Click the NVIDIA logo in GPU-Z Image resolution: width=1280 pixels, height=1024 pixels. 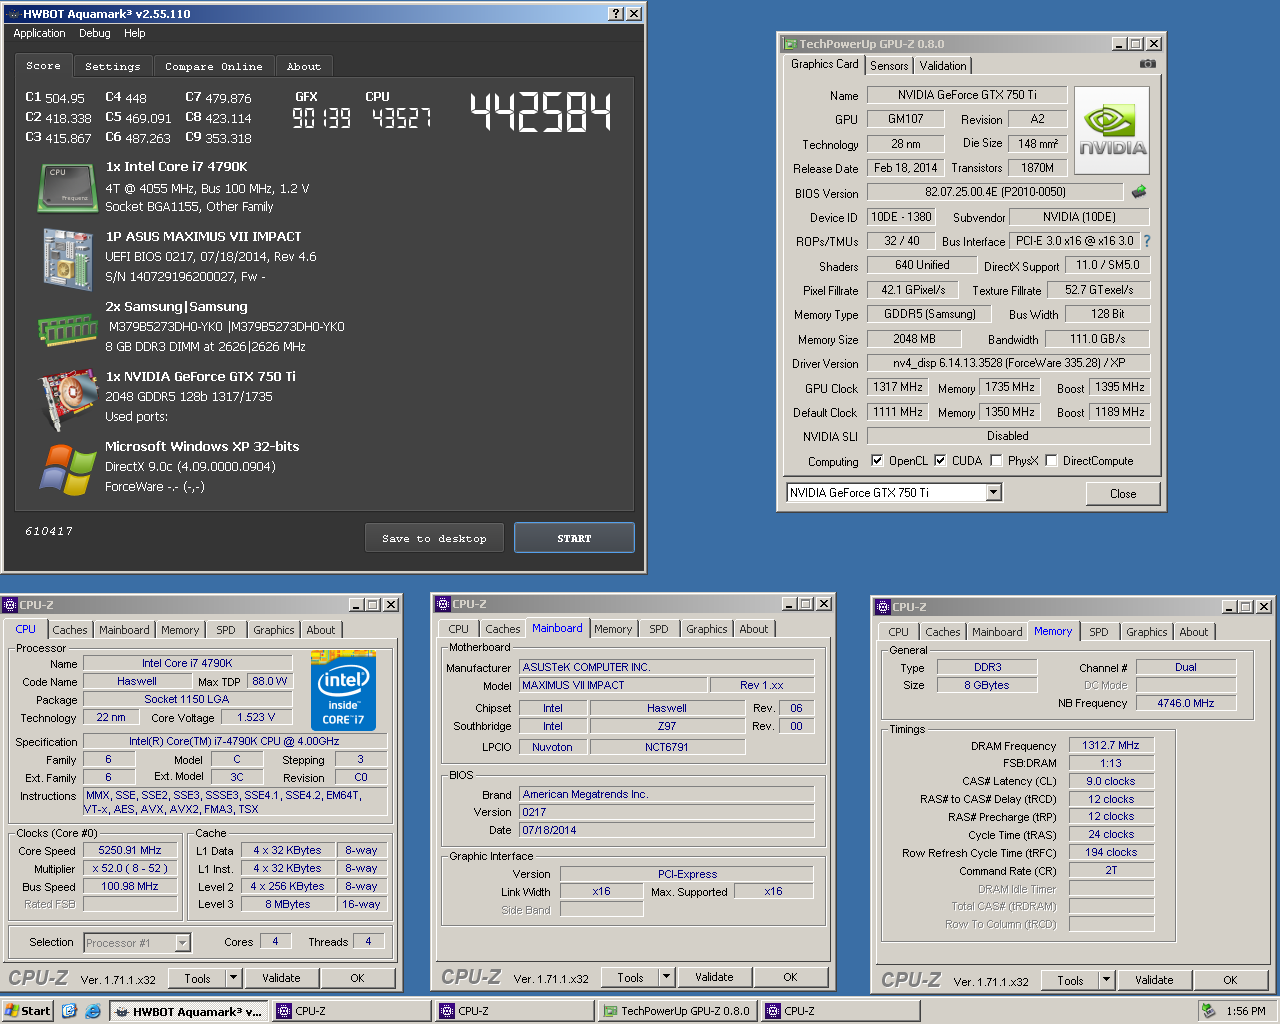click(x=1112, y=132)
